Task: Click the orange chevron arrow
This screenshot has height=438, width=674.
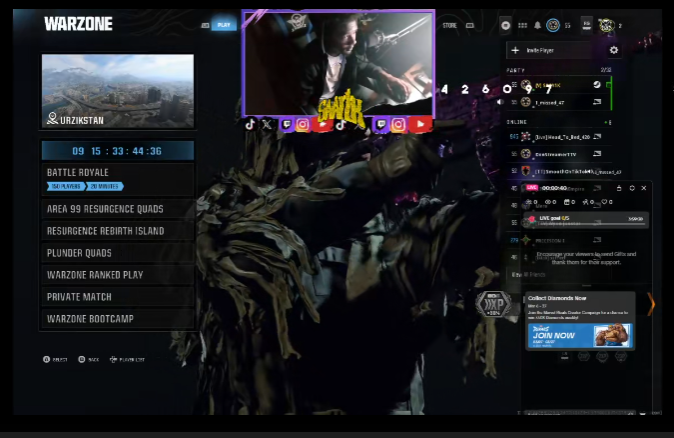Action: tap(651, 303)
